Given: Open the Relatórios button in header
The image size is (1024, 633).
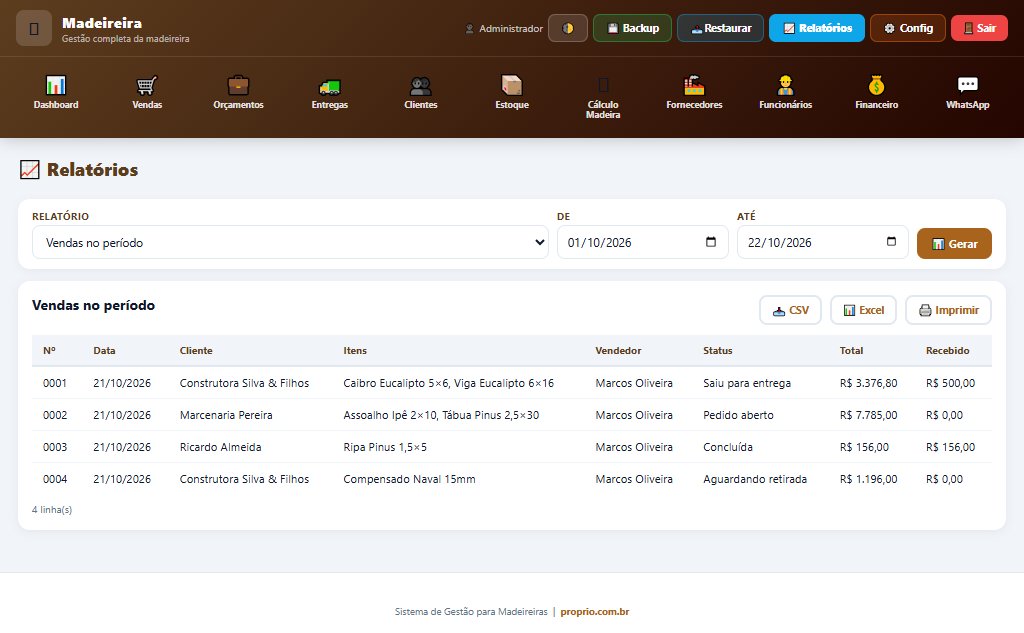Looking at the screenshot, I should pos(817,28).
